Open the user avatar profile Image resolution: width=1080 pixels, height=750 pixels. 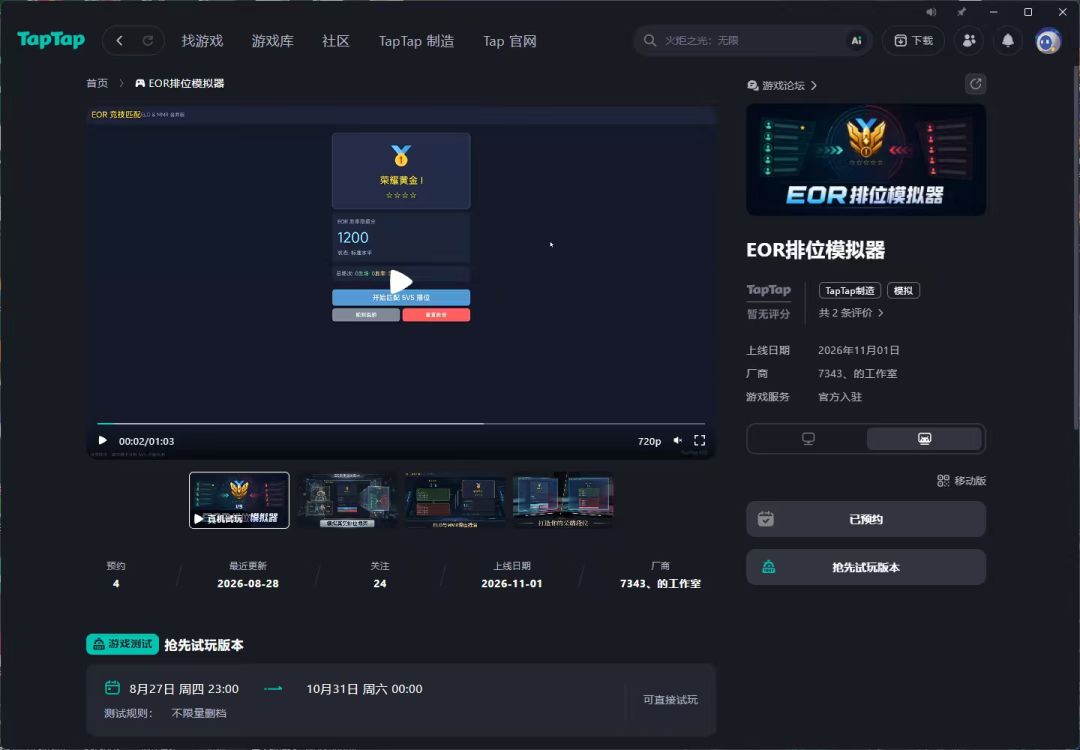1048,41
